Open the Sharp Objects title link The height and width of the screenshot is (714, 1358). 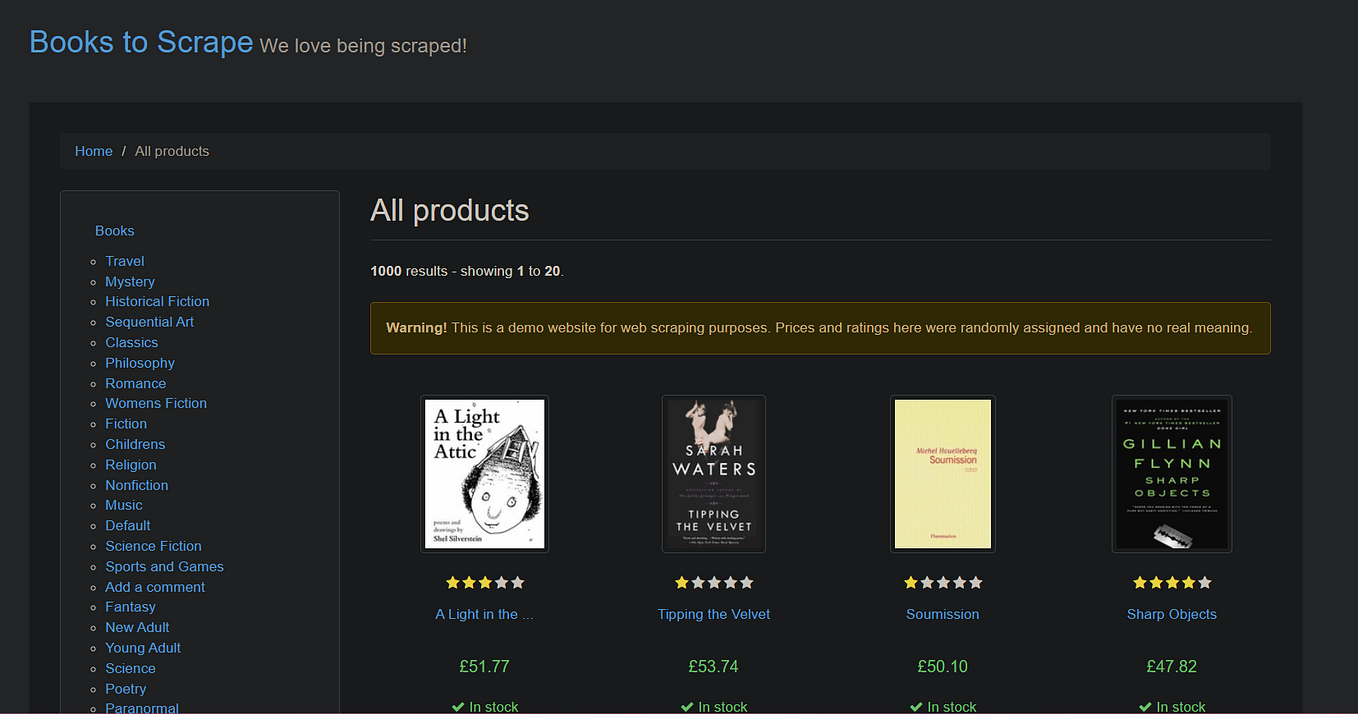point(1172,614)
